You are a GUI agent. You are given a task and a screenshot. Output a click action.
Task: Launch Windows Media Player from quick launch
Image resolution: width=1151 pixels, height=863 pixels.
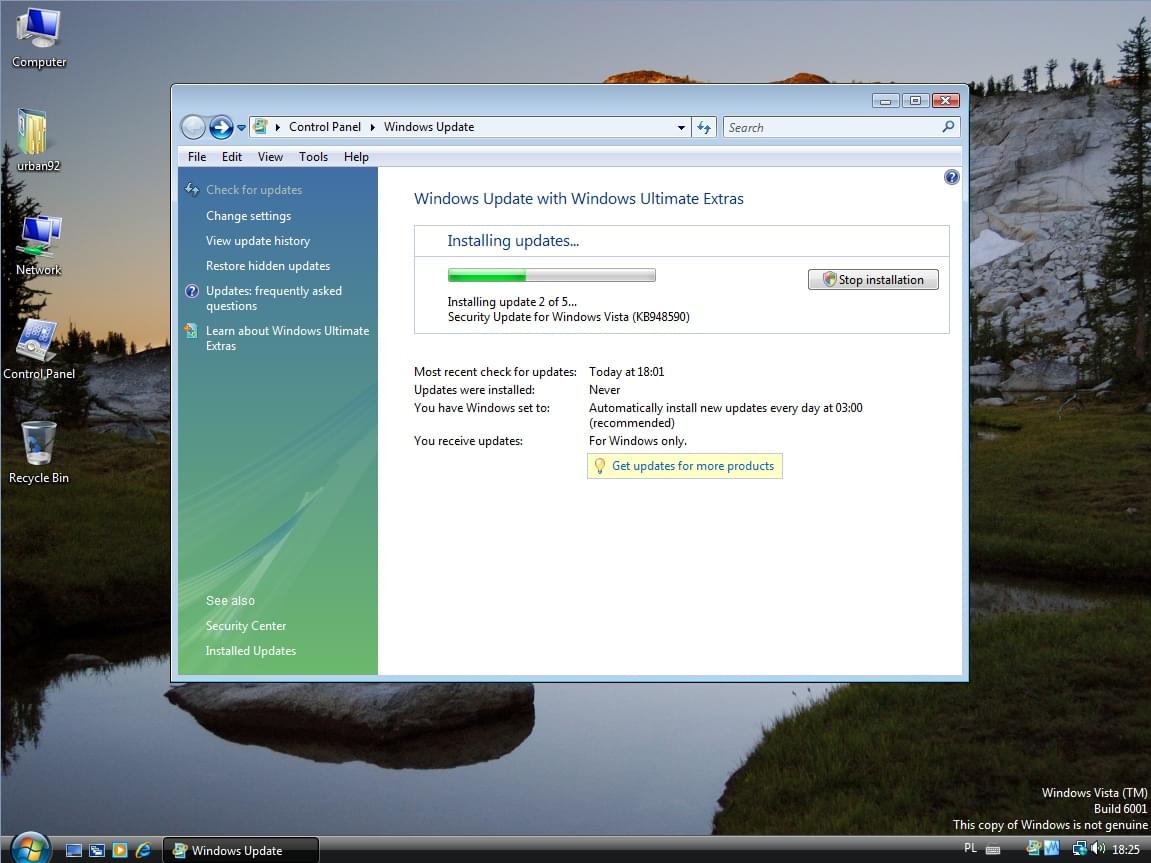pos(120,851)
